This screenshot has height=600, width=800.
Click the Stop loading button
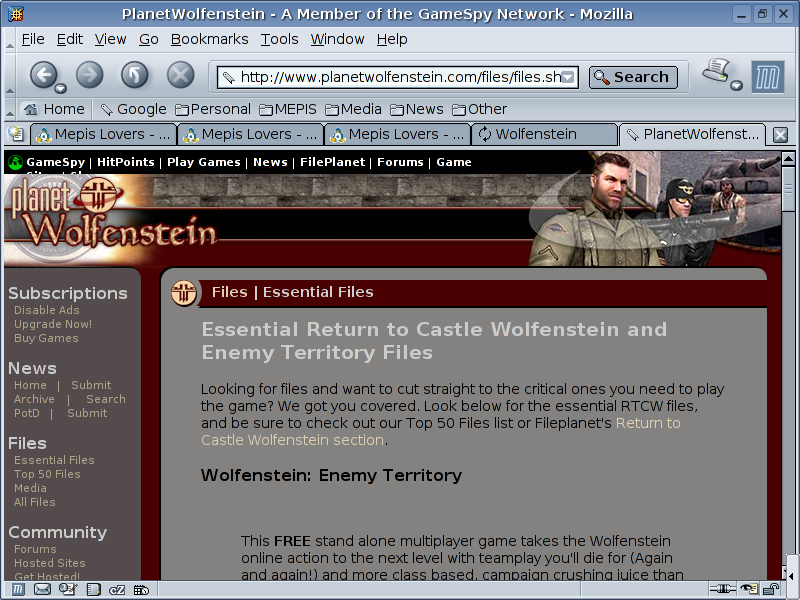point(180,75)
